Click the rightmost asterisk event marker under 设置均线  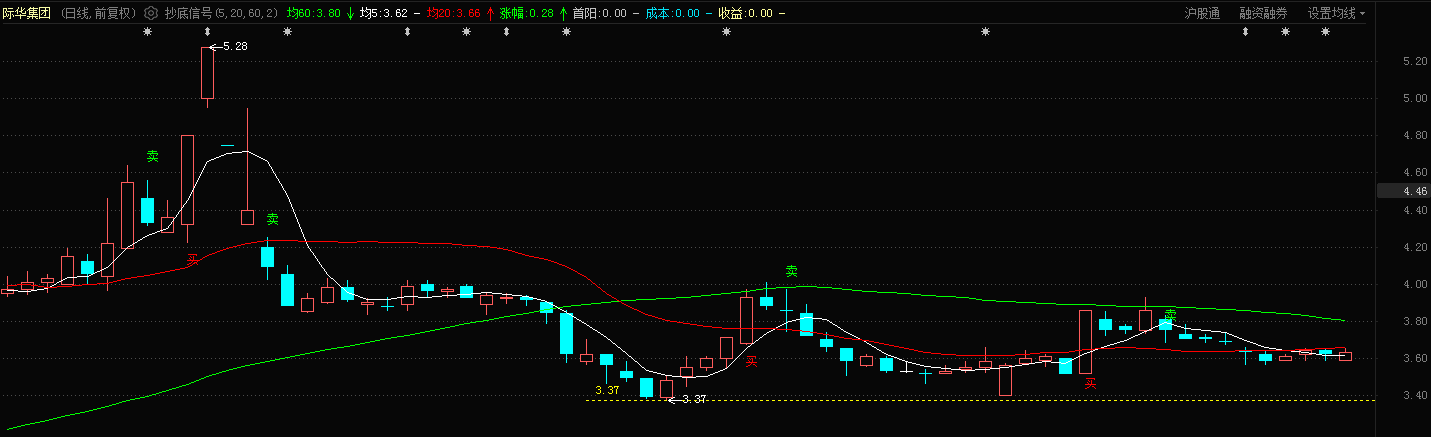click(1326, 32)
